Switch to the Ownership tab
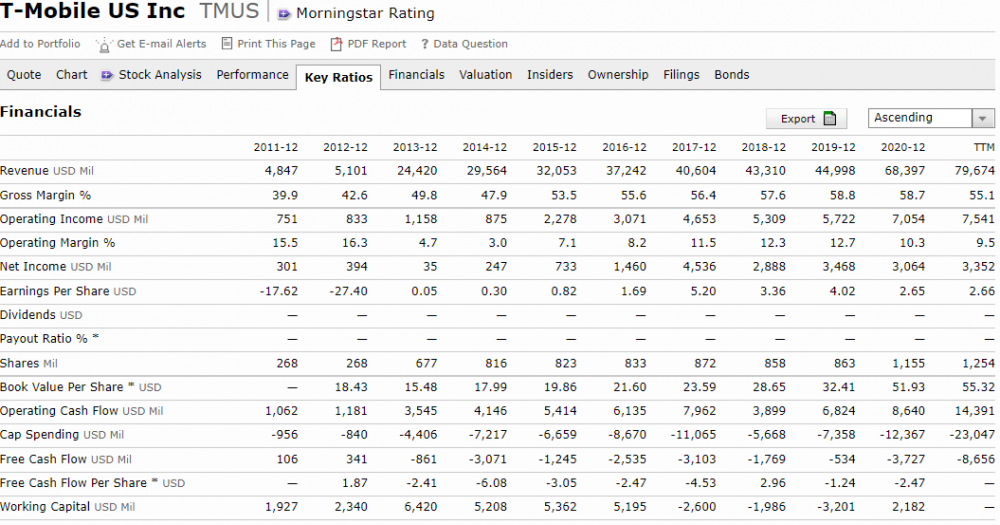 (618, 75)
